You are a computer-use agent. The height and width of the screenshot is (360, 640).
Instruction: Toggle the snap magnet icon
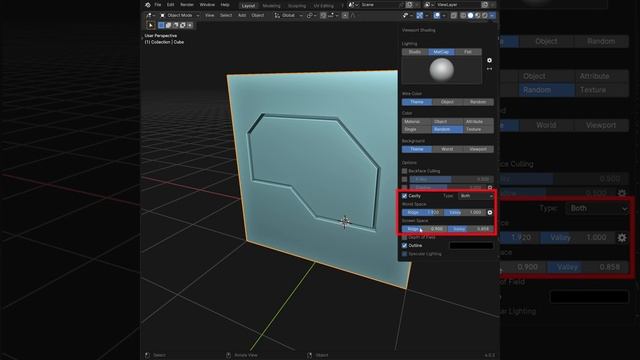(323, 16)
